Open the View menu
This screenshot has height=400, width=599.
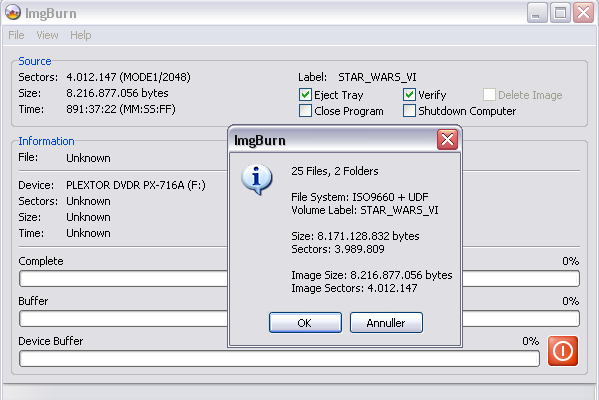click(x=47, y=35)
